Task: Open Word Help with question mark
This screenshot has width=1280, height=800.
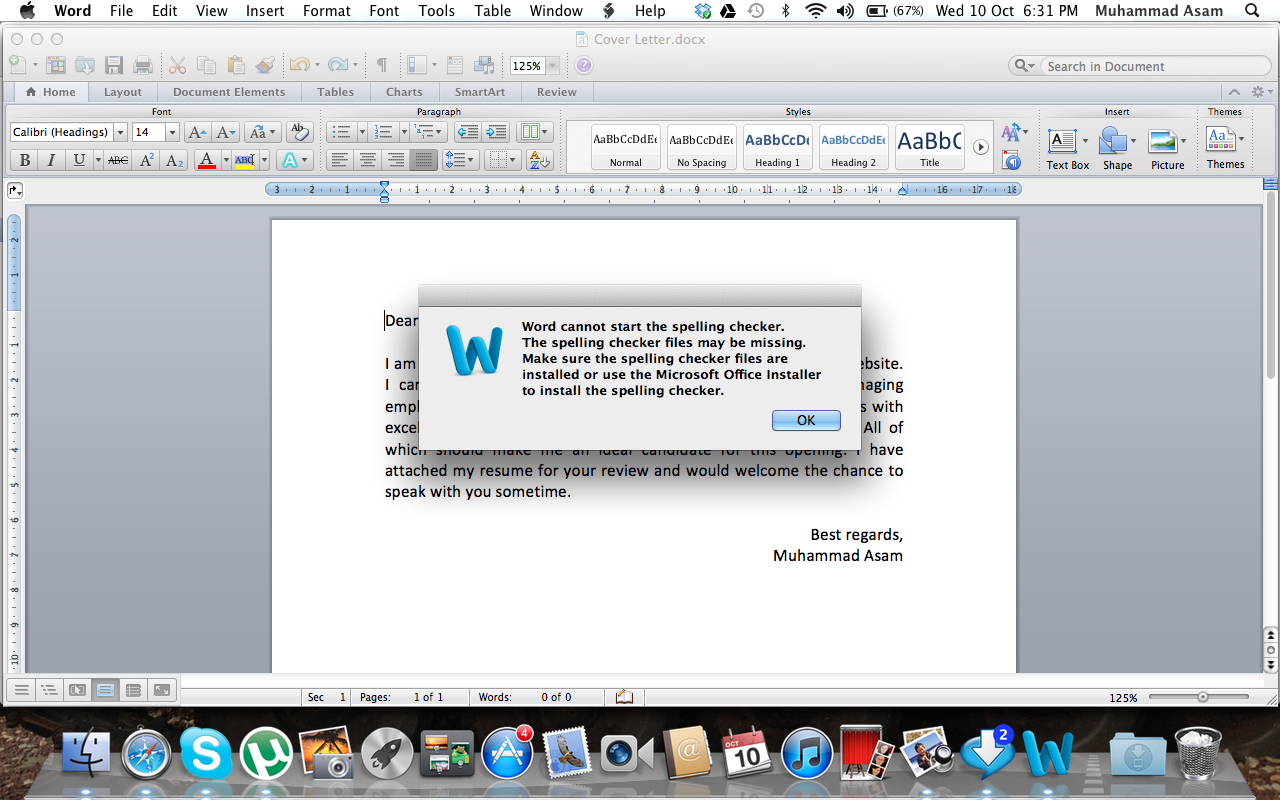Action: 584,66
